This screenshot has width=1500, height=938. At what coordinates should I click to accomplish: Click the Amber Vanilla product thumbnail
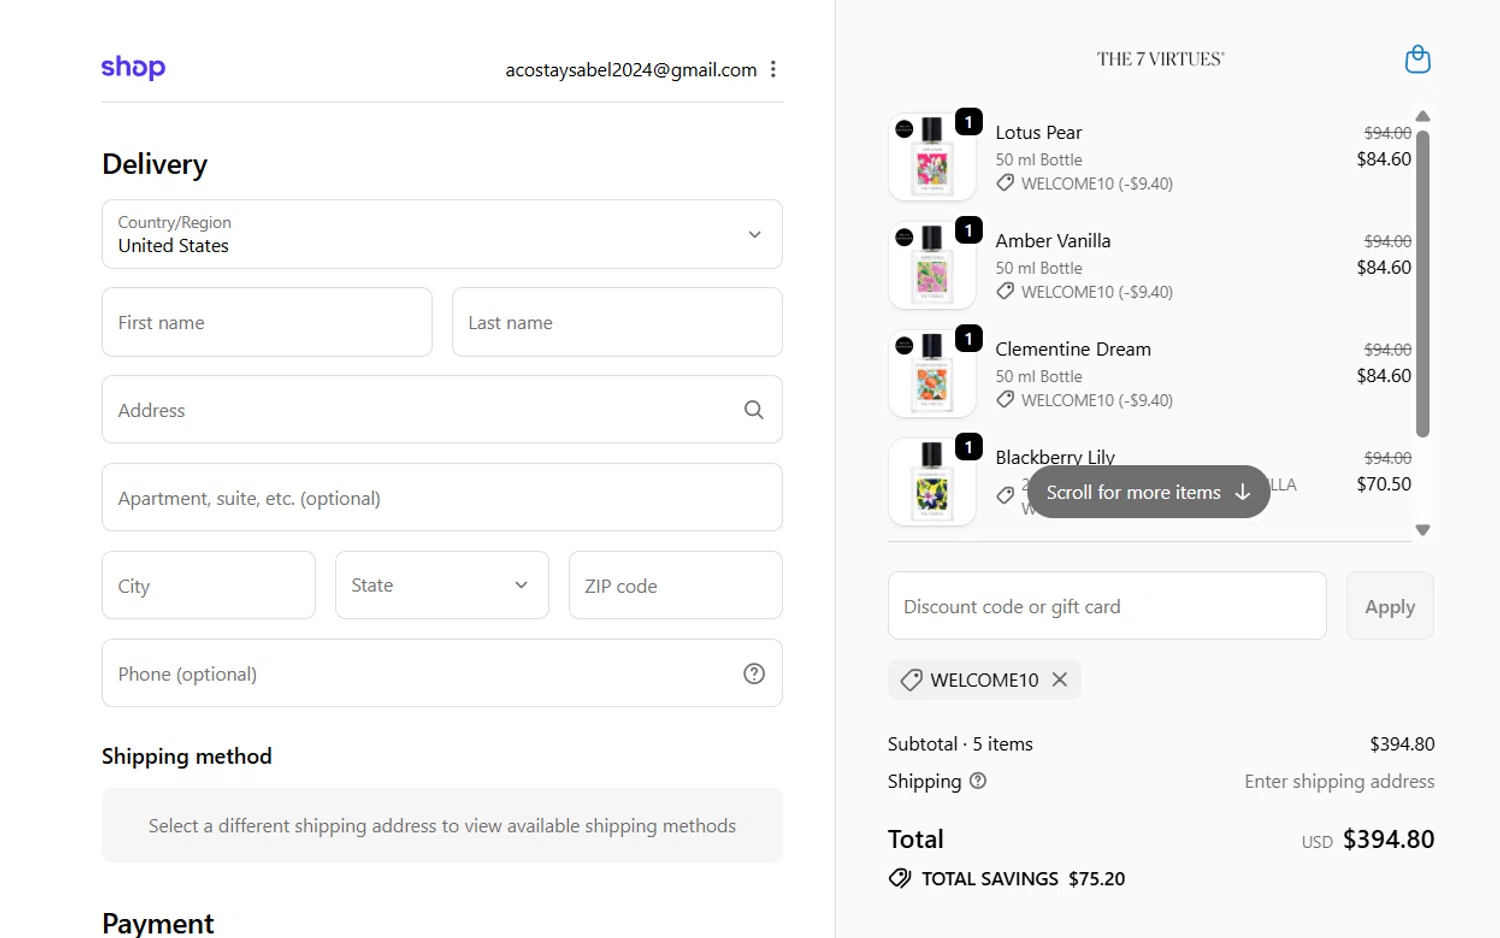click(932, 265)
